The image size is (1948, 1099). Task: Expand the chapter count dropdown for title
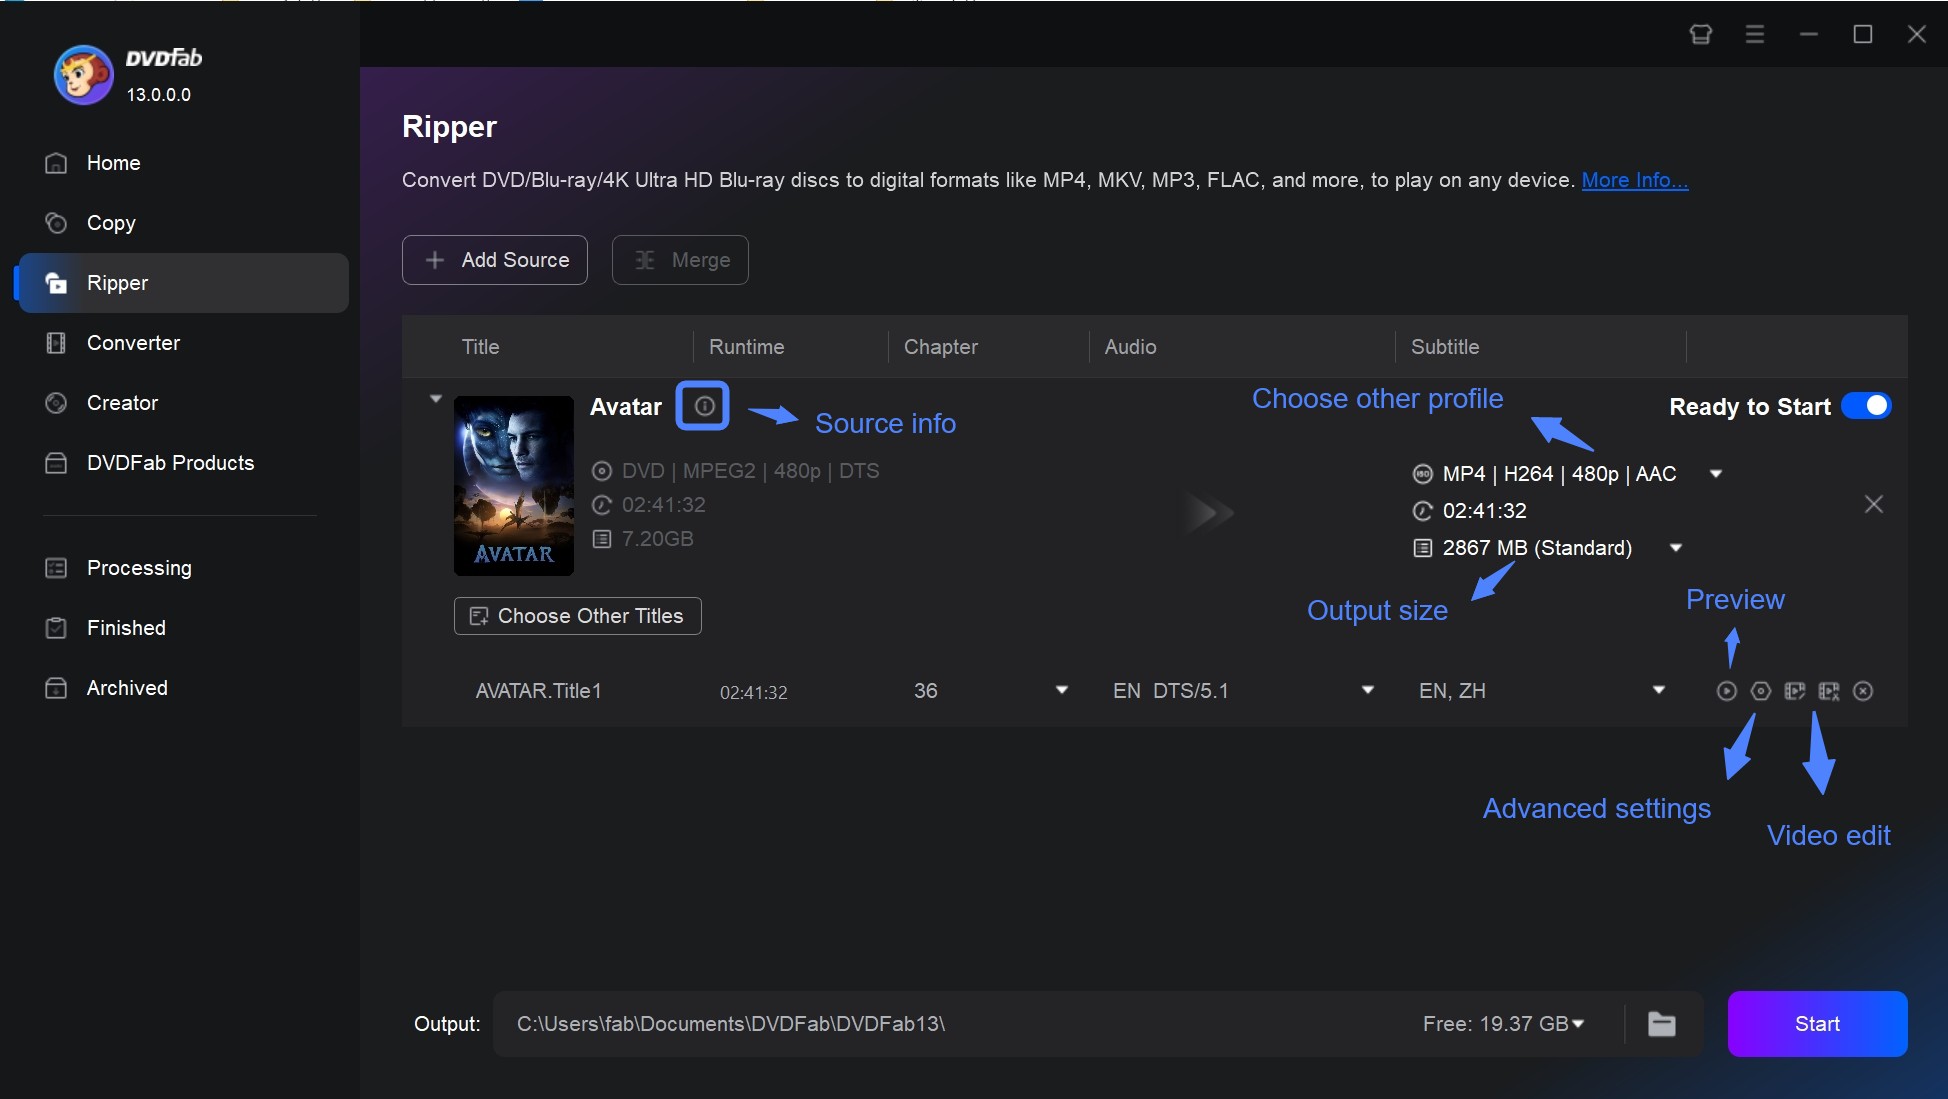[x=1061, y=691]
